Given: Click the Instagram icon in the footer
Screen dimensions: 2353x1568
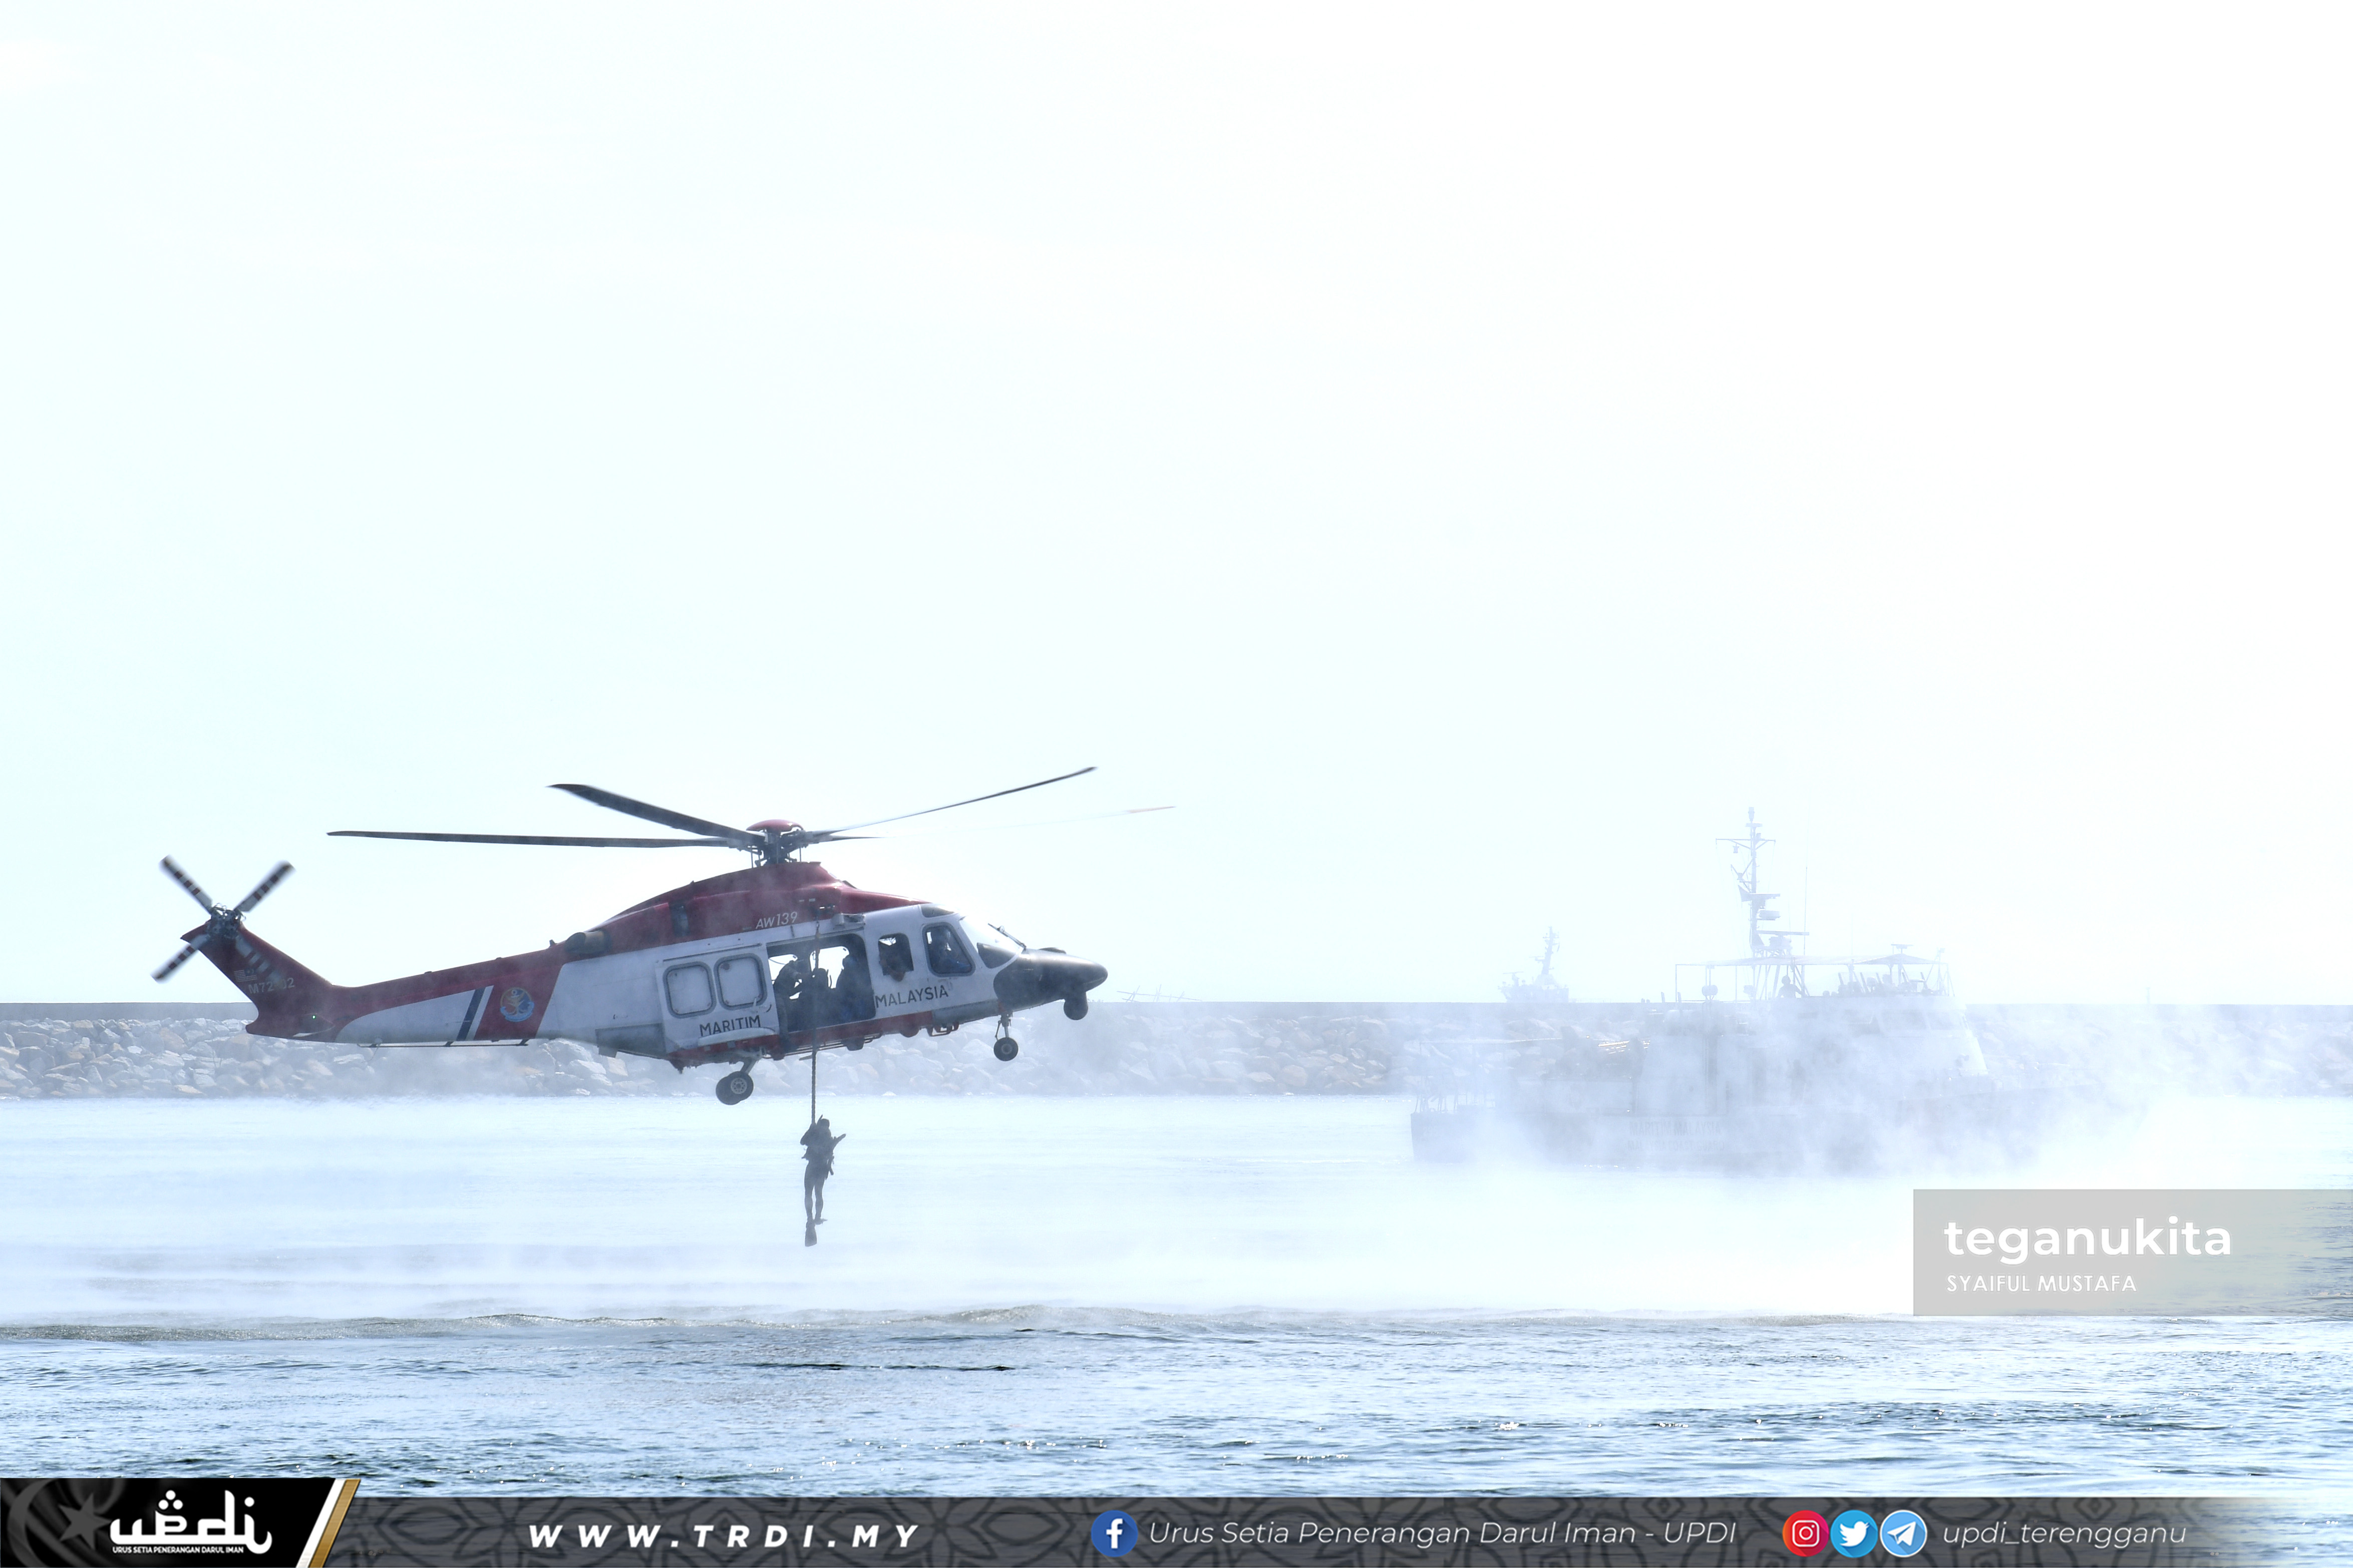Looking at the screenshot, I should coord(1805,1533).
